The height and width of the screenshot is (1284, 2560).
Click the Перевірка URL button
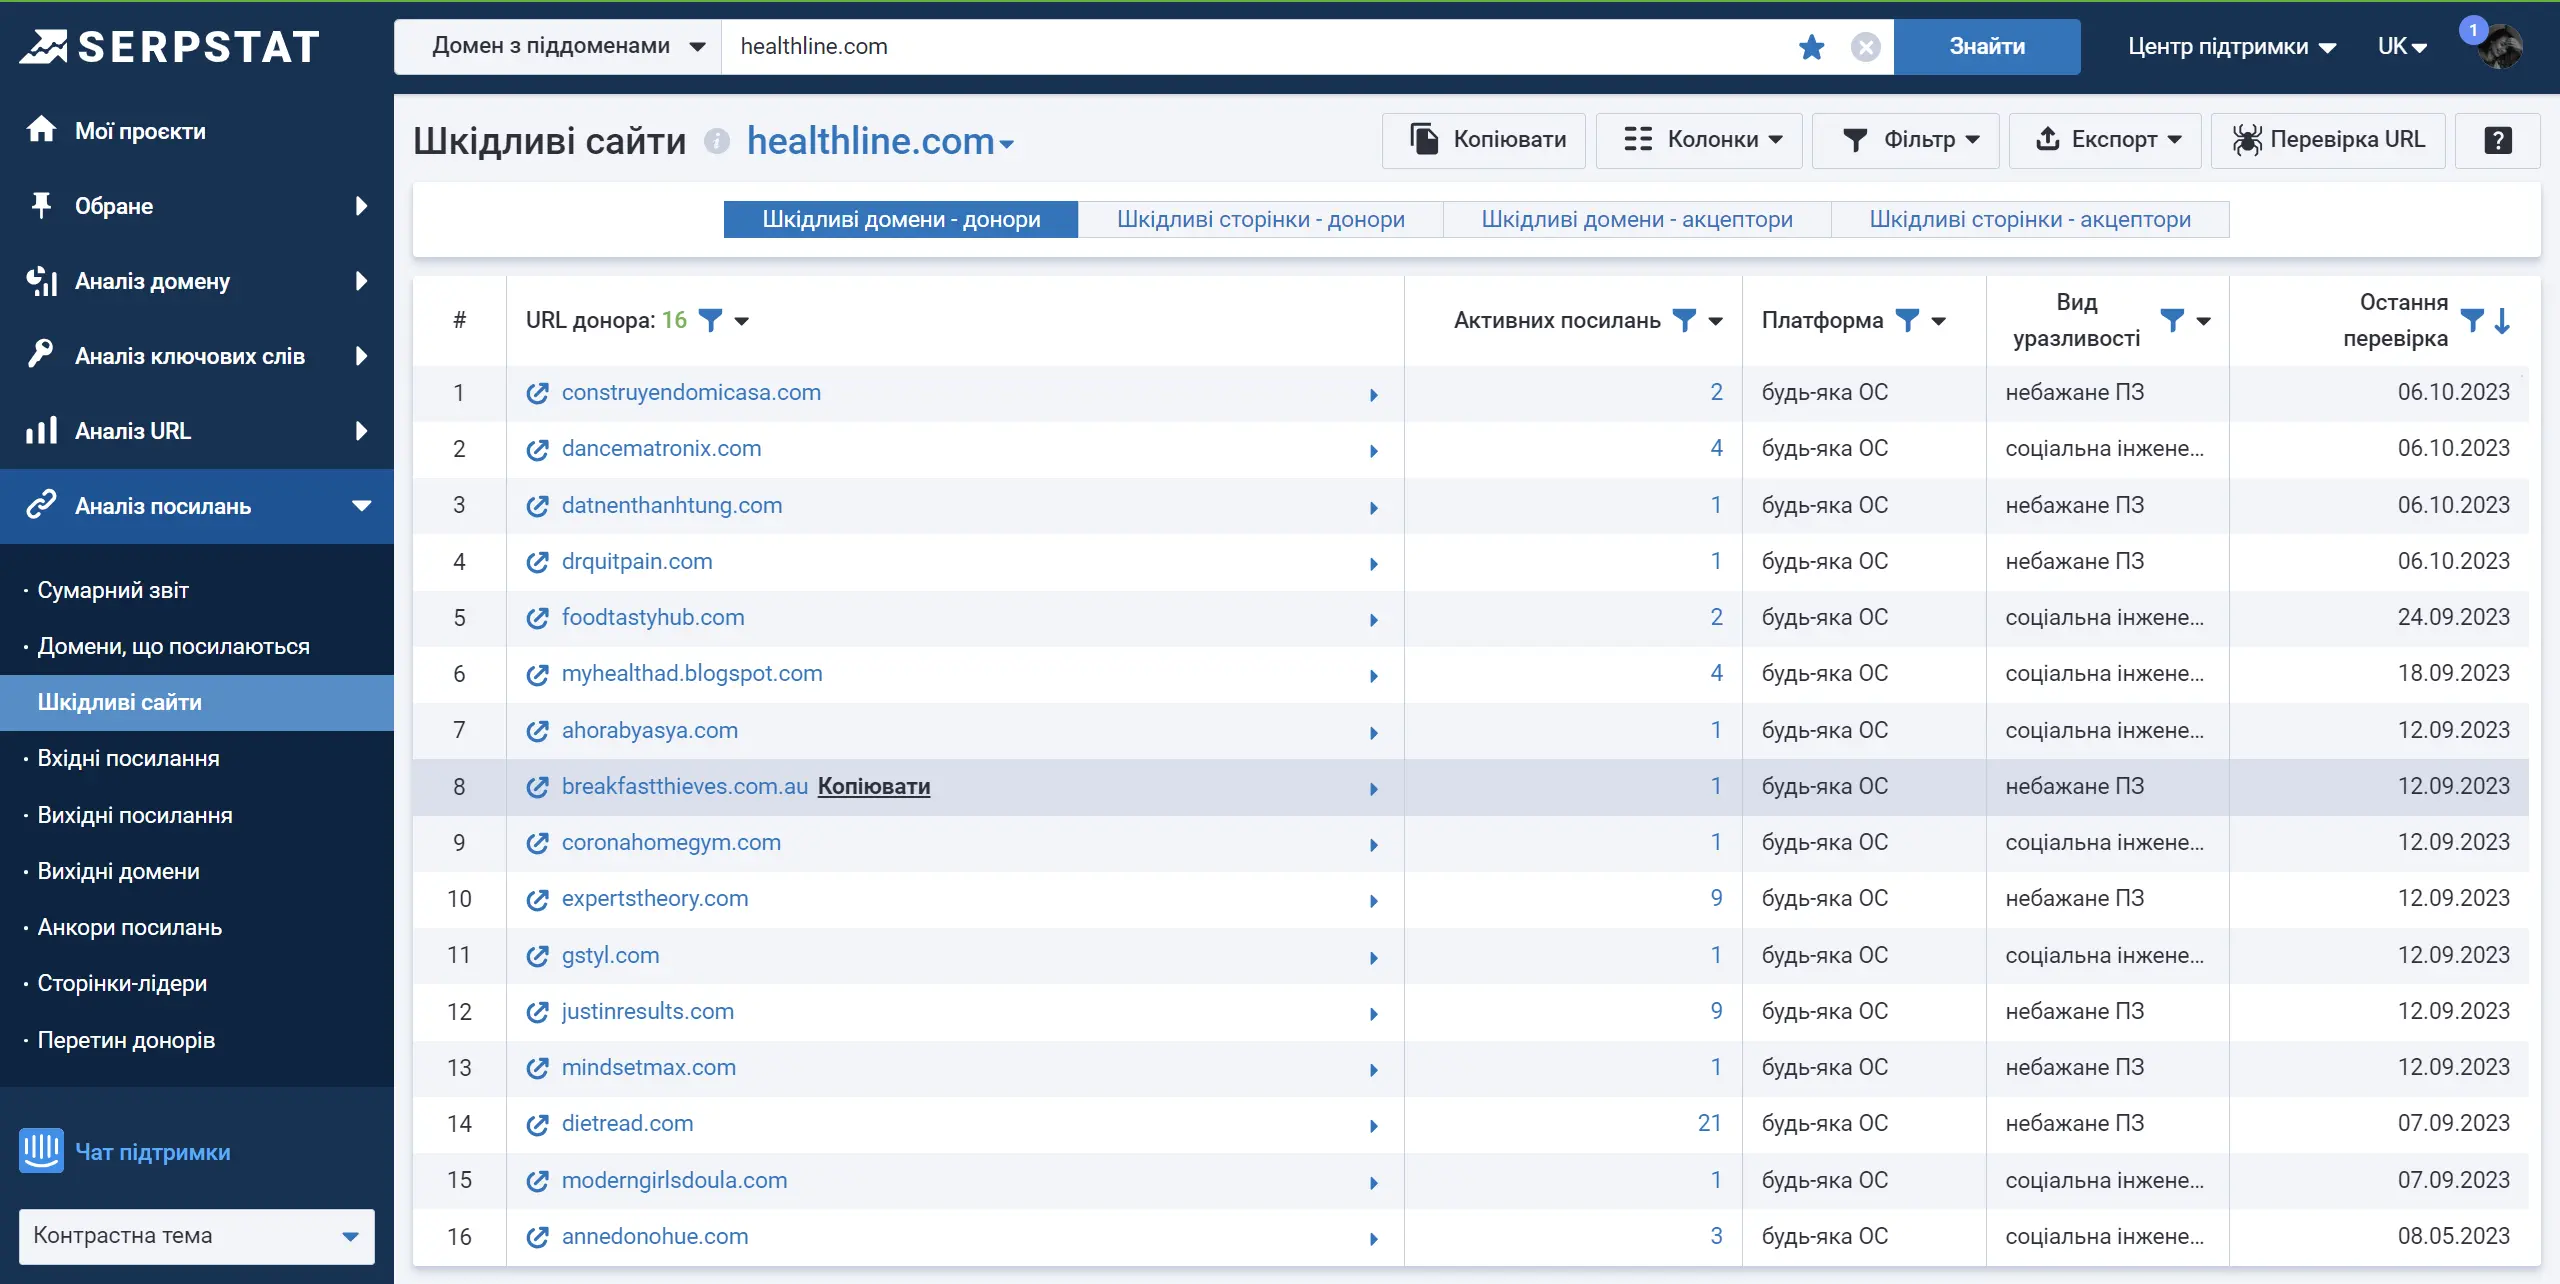2328,140
